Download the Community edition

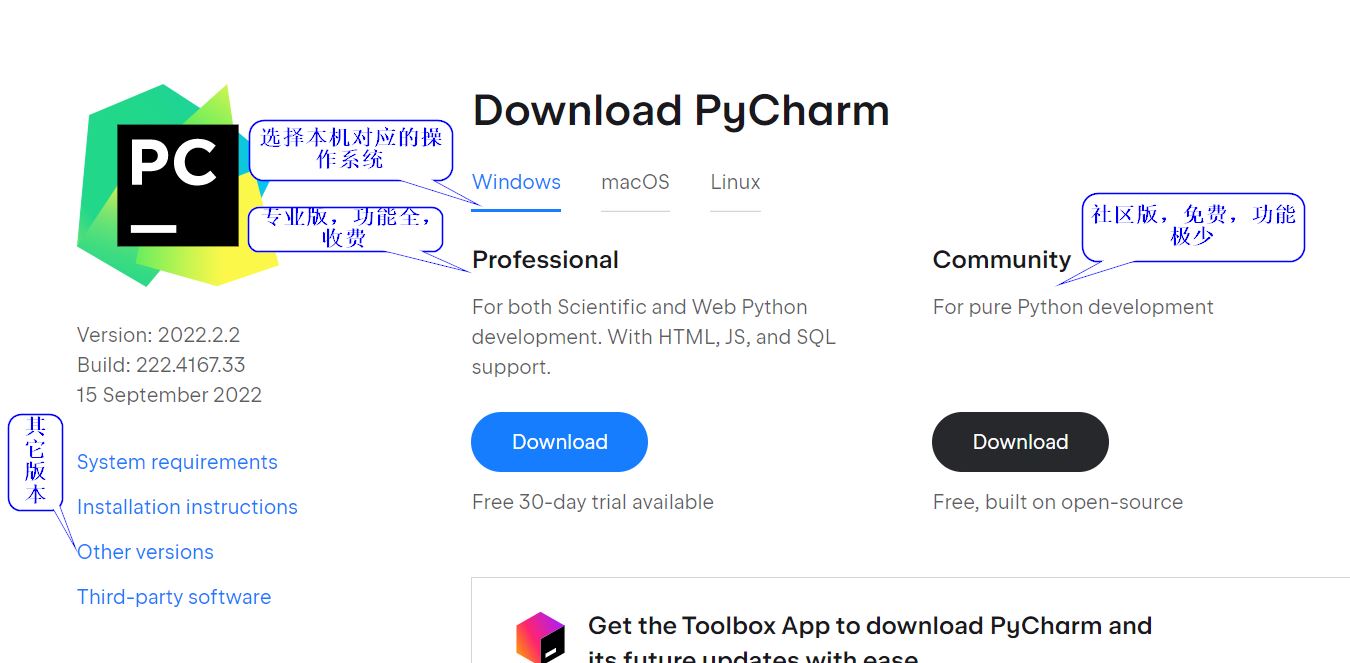tap(1020, 442)
